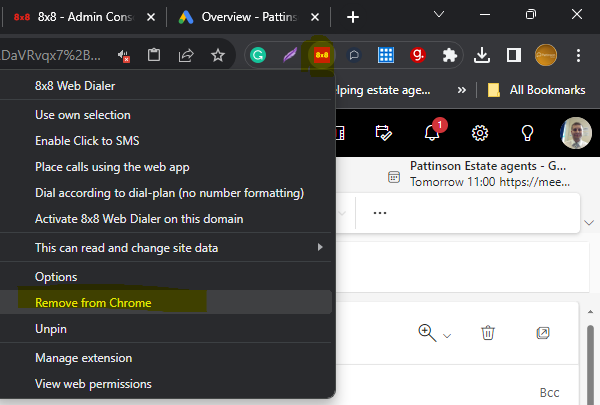Click the share page icon
Screen dimensions: 600x405
186,56
